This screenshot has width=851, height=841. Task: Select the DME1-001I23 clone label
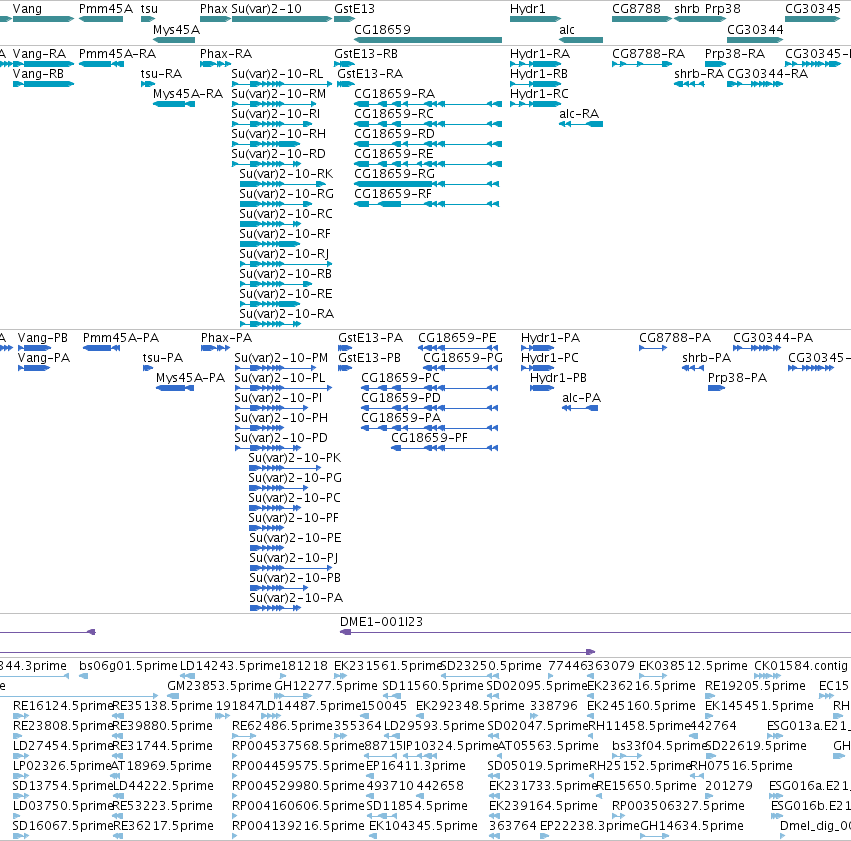pyautogui.click(x=382, y=622)
